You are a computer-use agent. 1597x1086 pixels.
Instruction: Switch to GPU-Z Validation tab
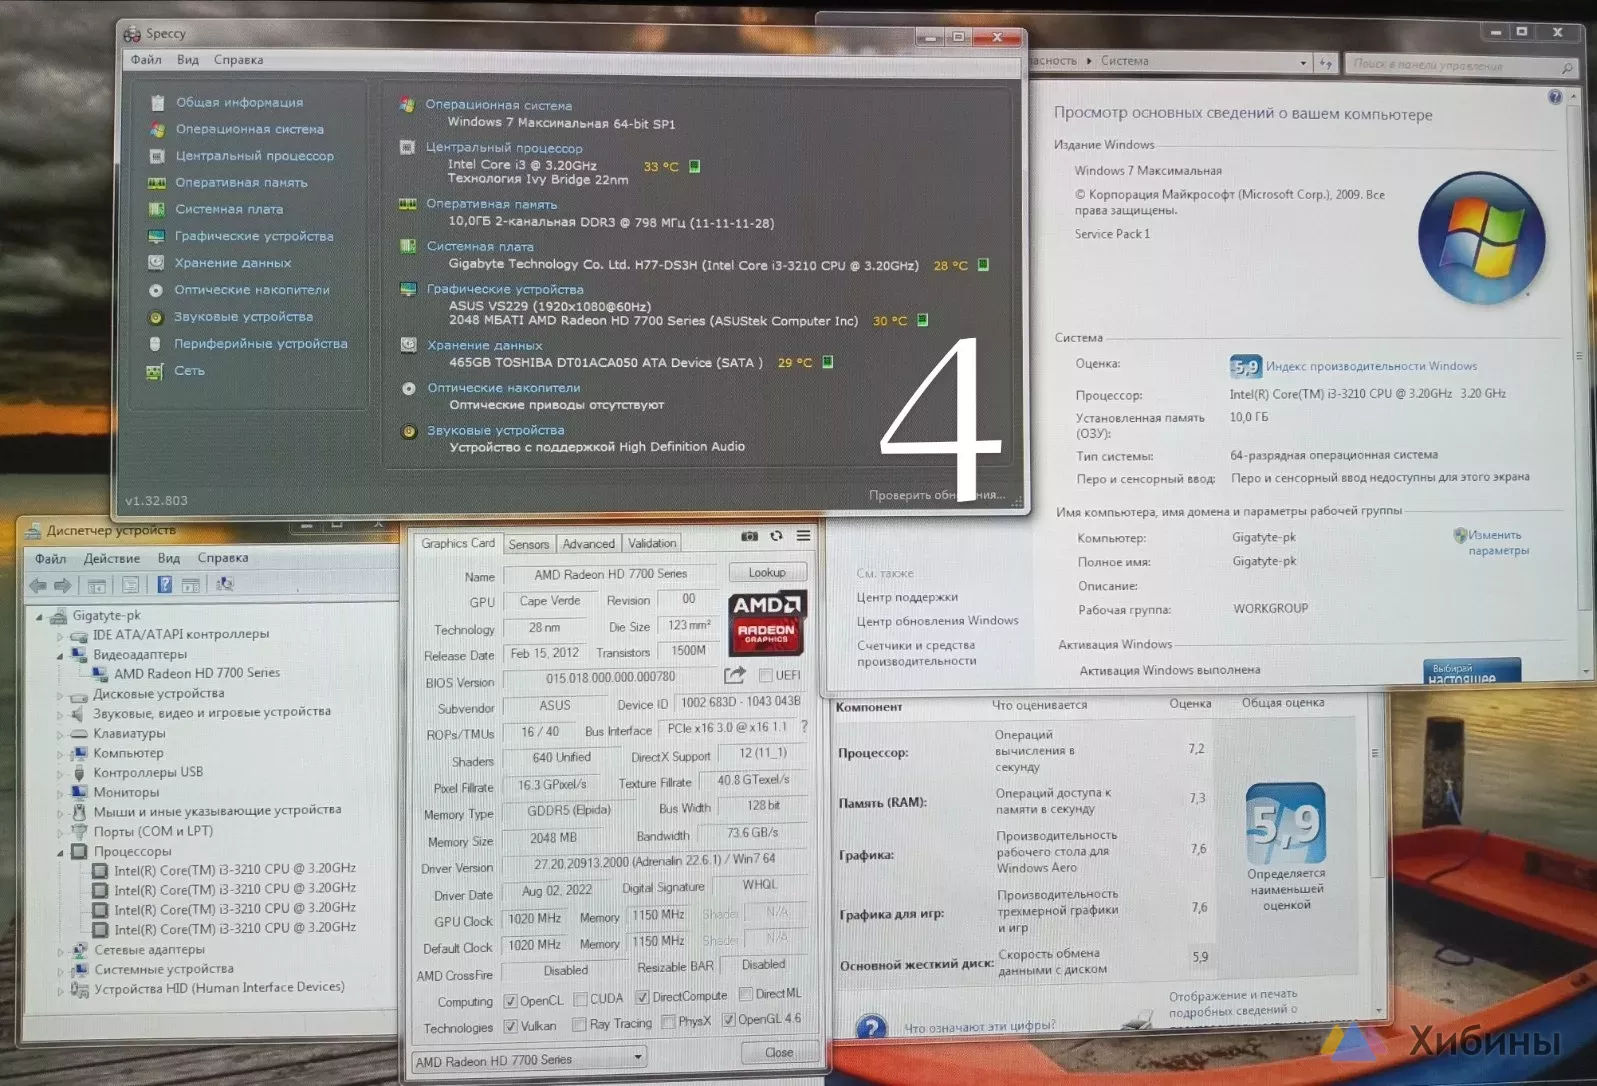[652, 543]
